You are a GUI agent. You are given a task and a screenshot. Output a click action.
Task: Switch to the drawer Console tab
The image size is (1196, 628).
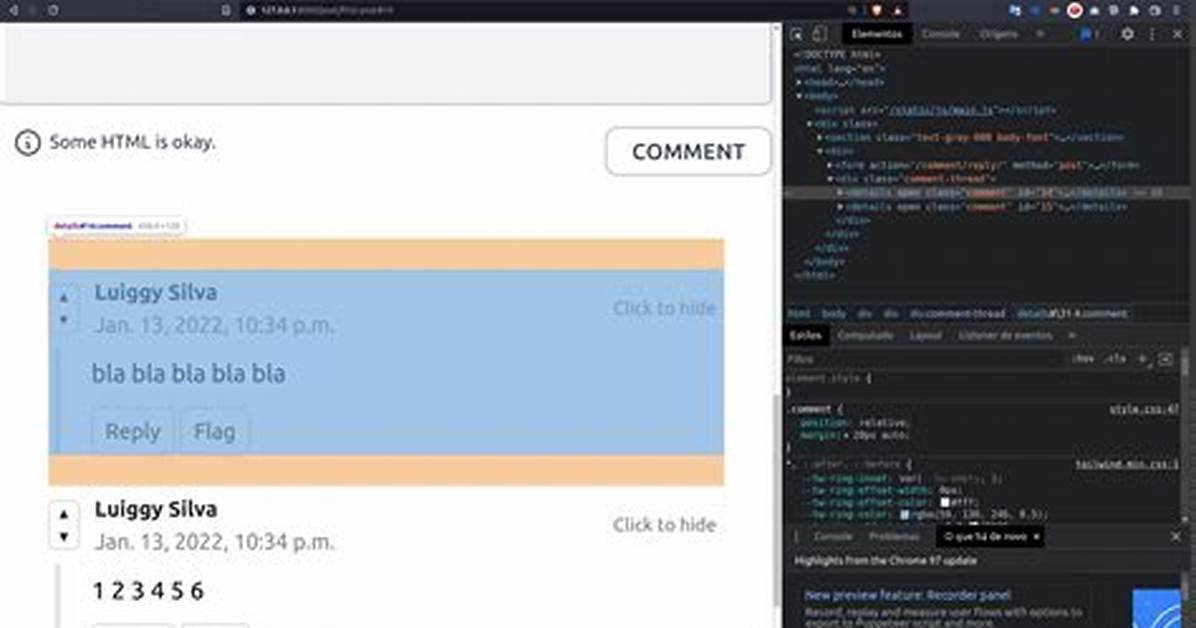(x=833, y=536)
